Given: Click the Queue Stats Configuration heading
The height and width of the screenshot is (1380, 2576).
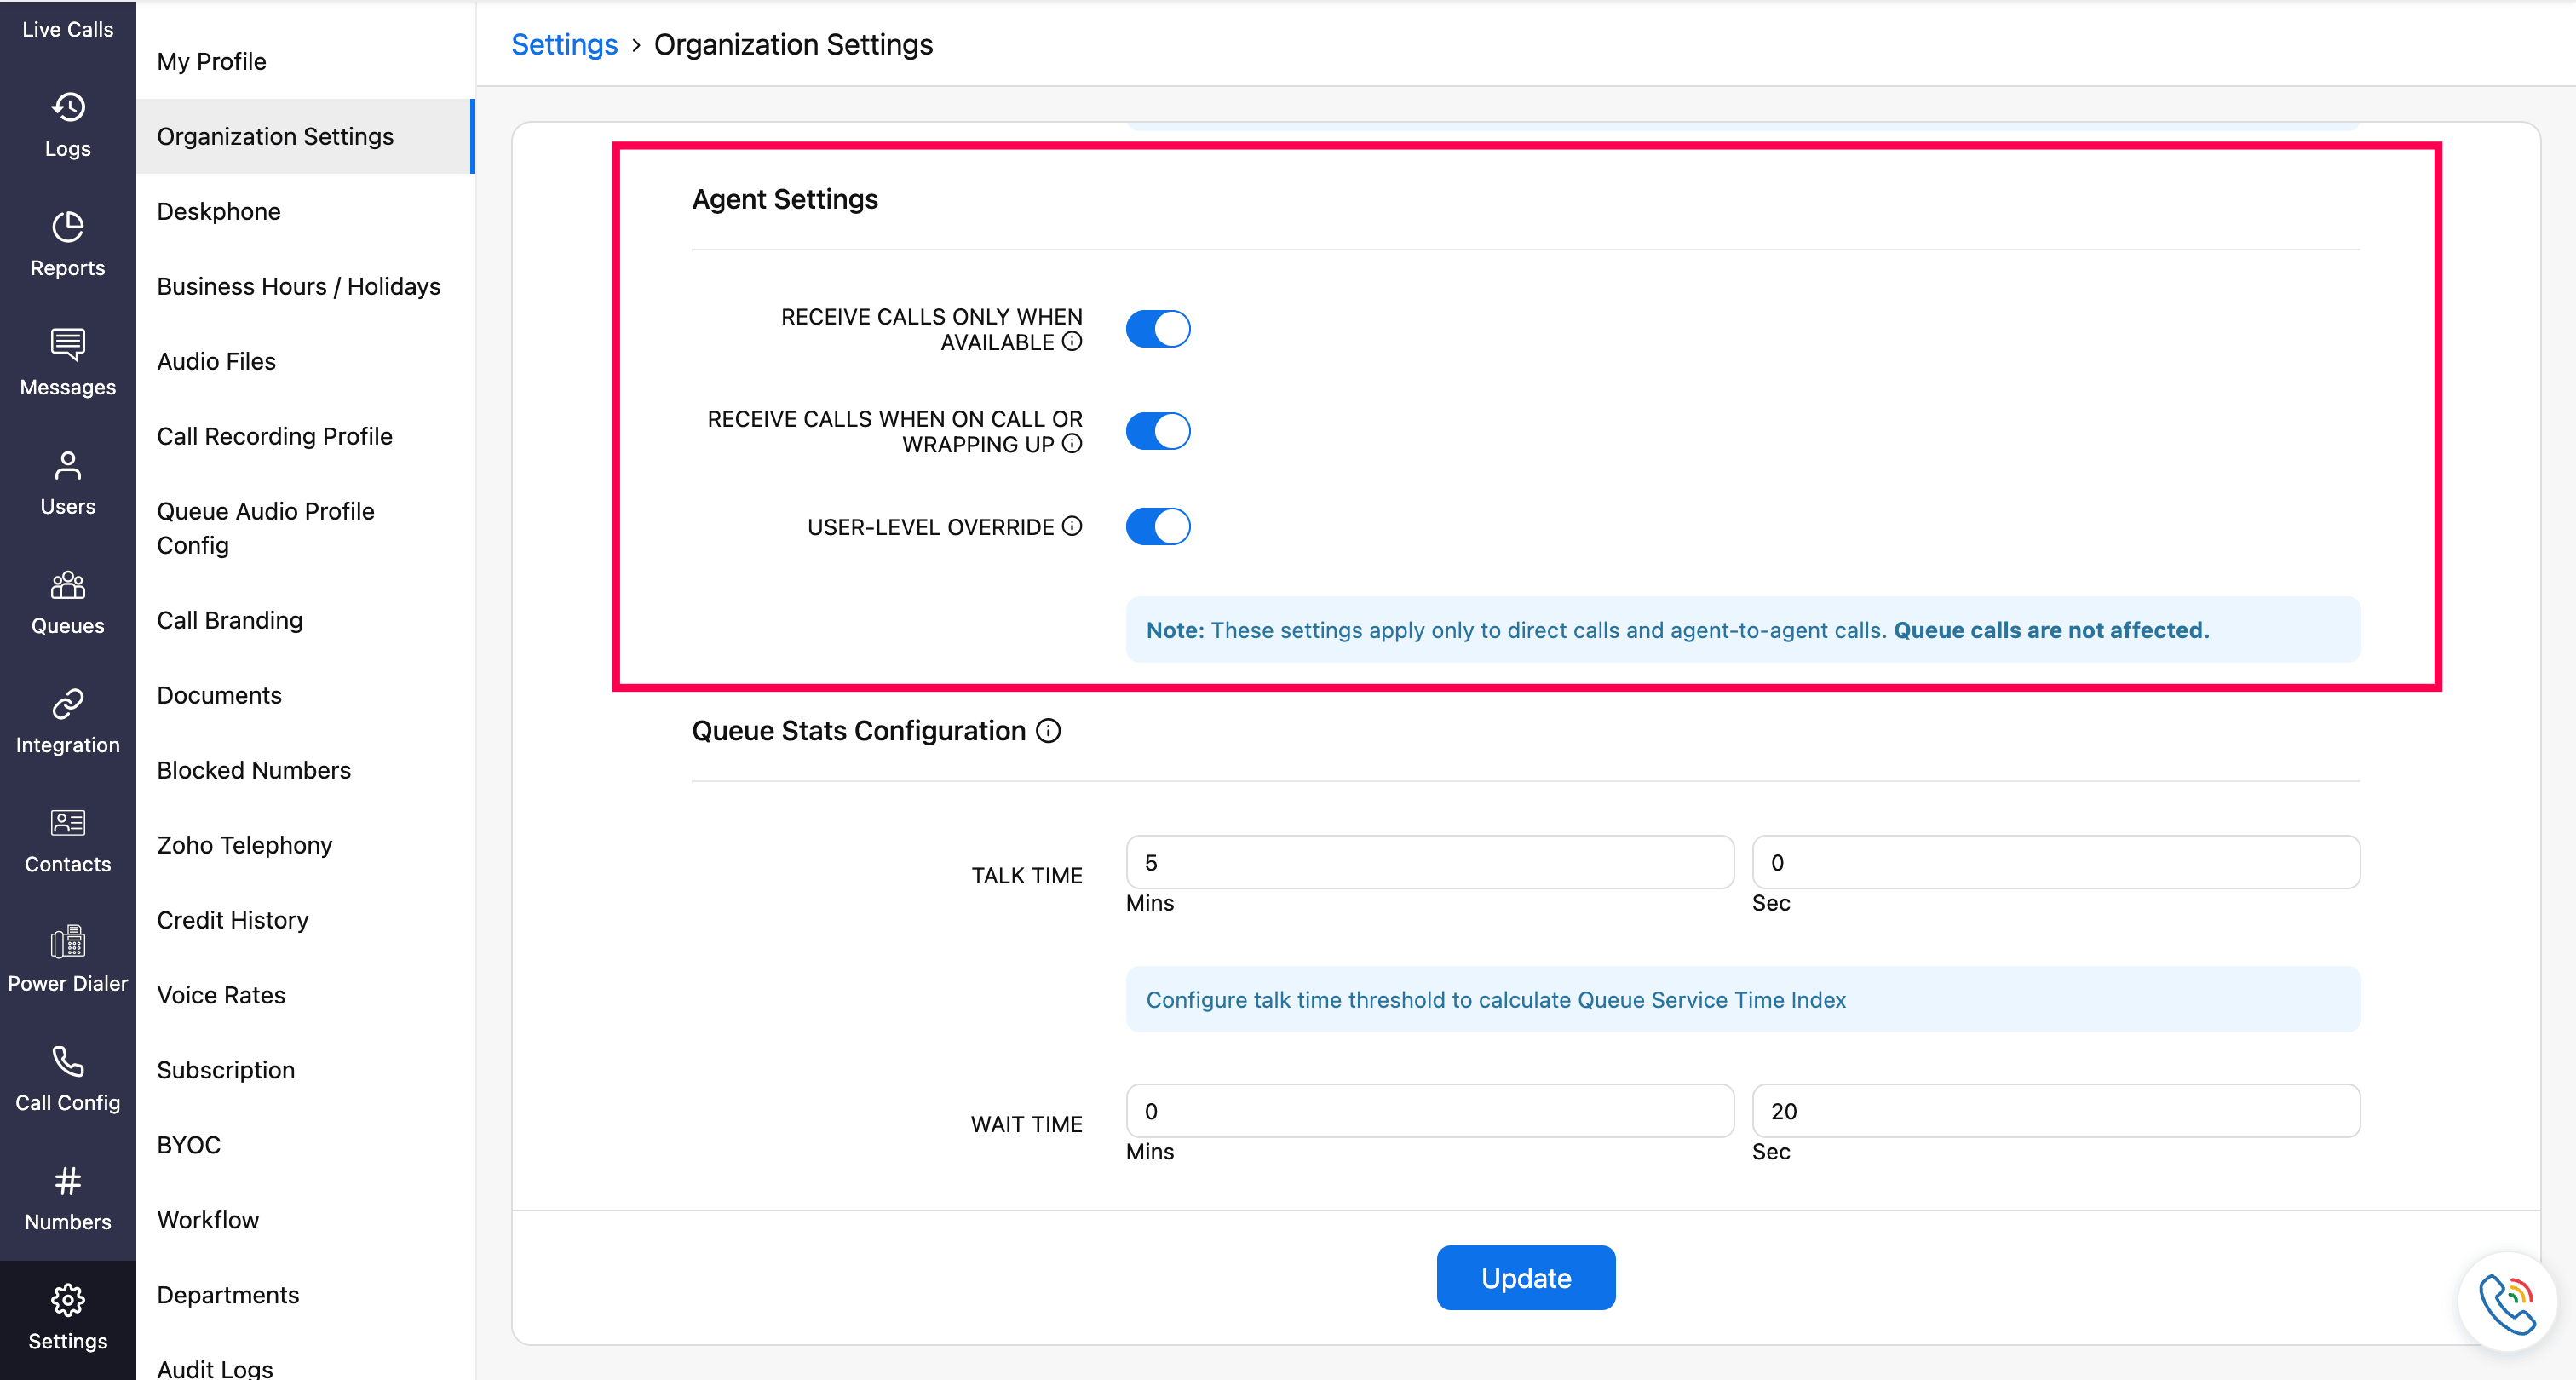Looking at the screenshot, I should click(859, 731).
